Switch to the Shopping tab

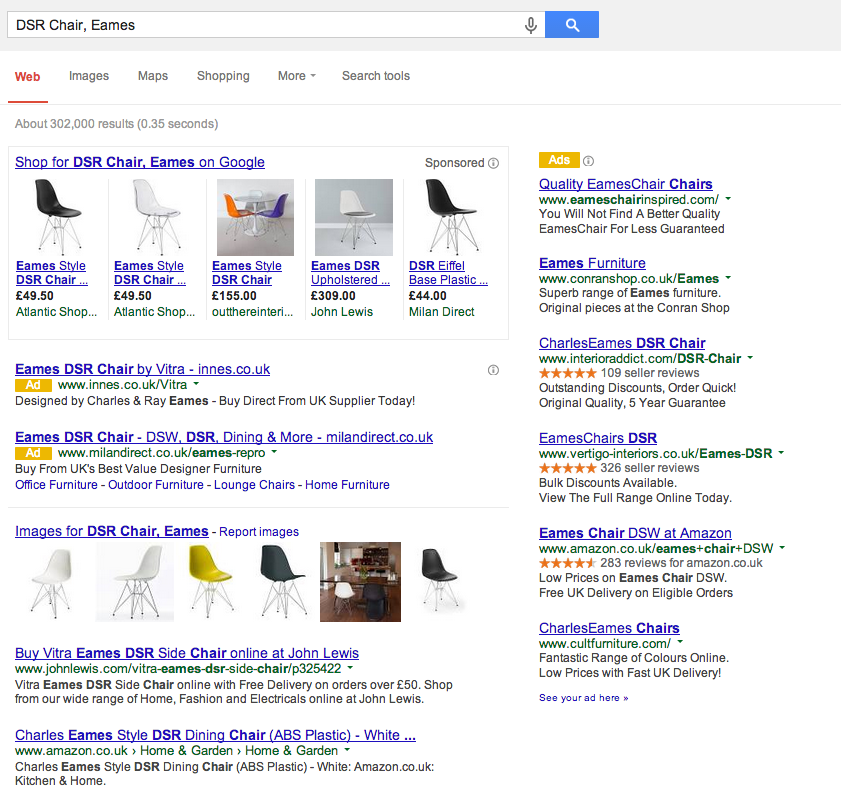click(x=223, y=76)
